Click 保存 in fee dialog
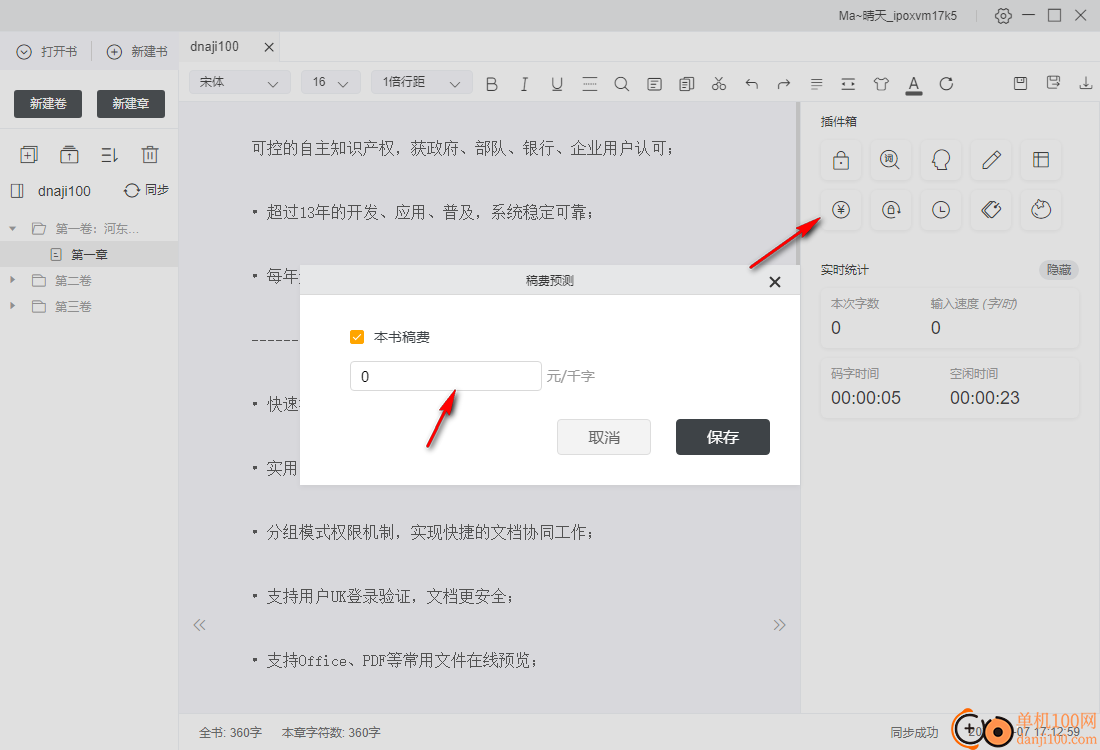The width and height of the screenshot is (1100, 750). coord(723,437)
